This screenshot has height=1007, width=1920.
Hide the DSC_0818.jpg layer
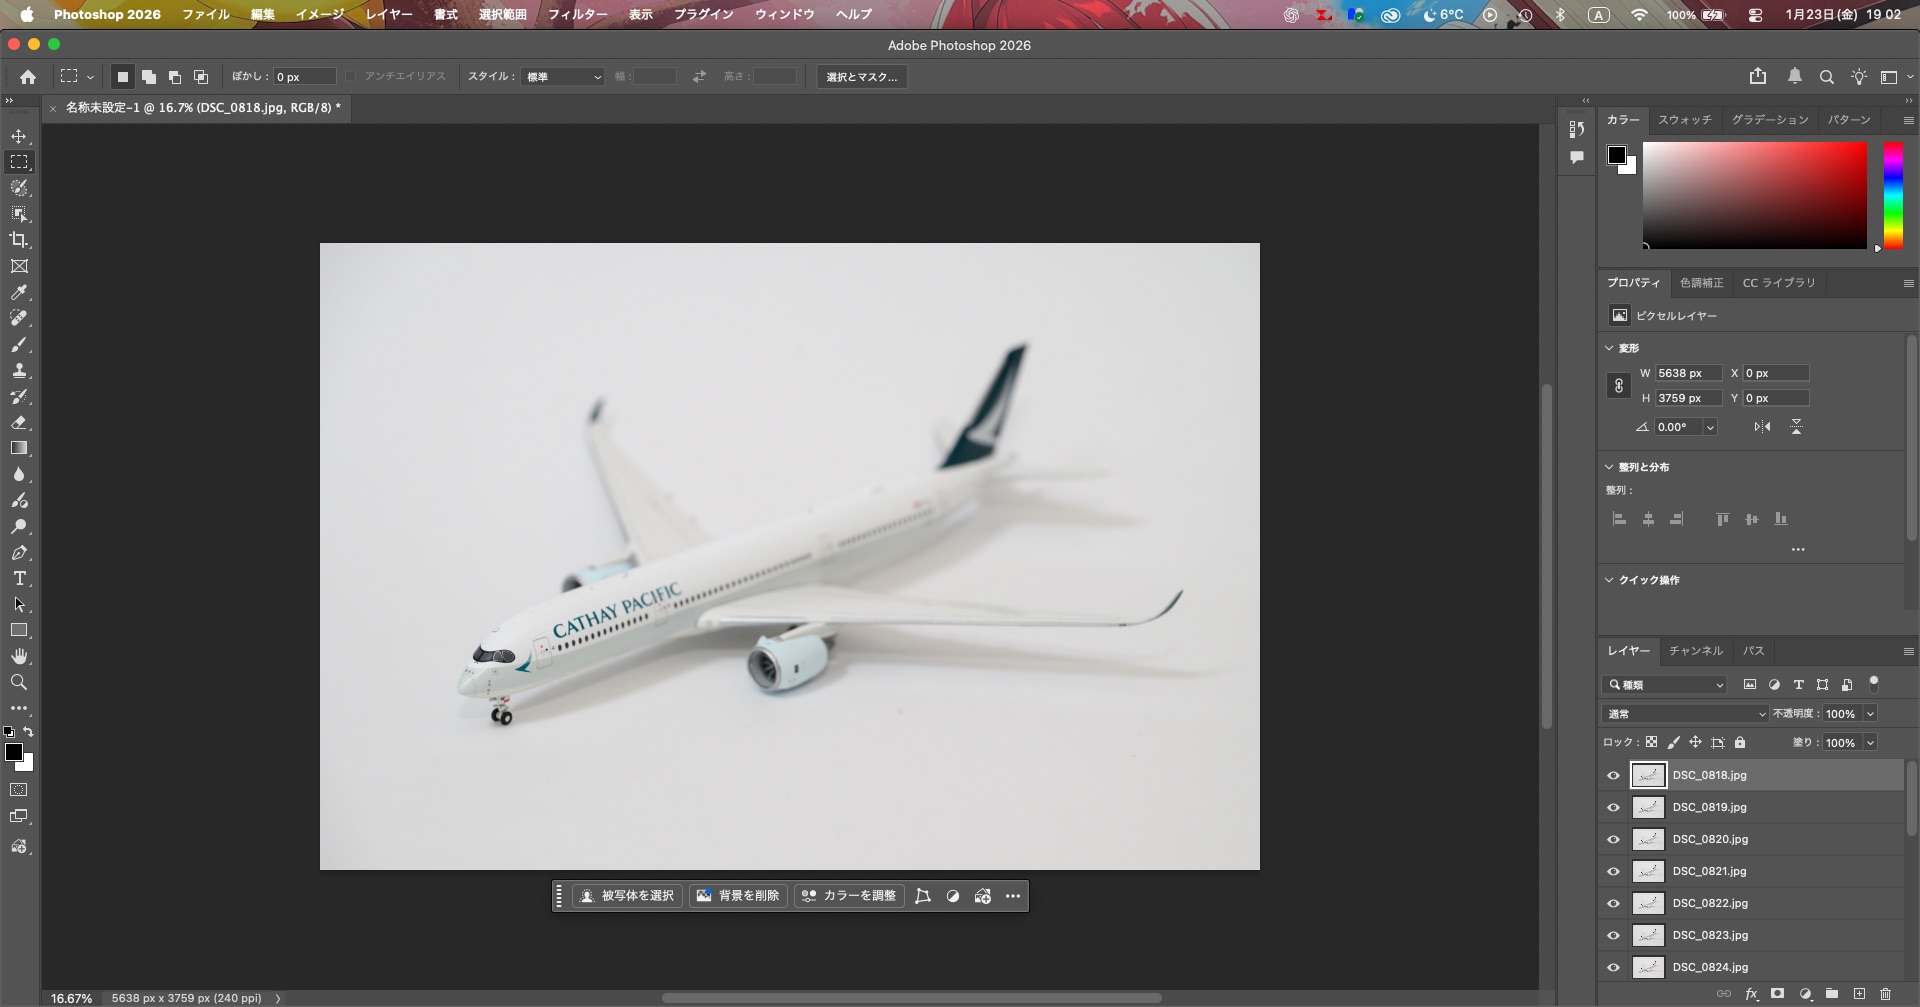[1613, 775]
